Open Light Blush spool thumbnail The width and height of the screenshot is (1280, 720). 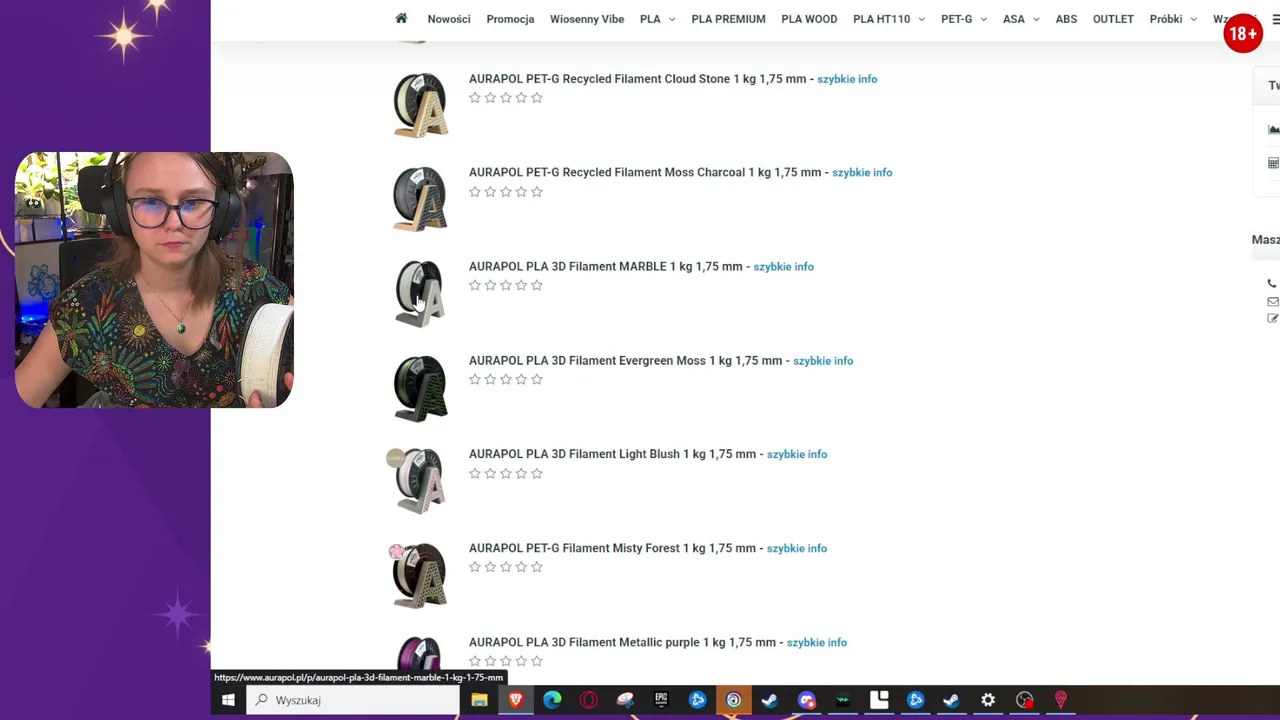(420, 480)
